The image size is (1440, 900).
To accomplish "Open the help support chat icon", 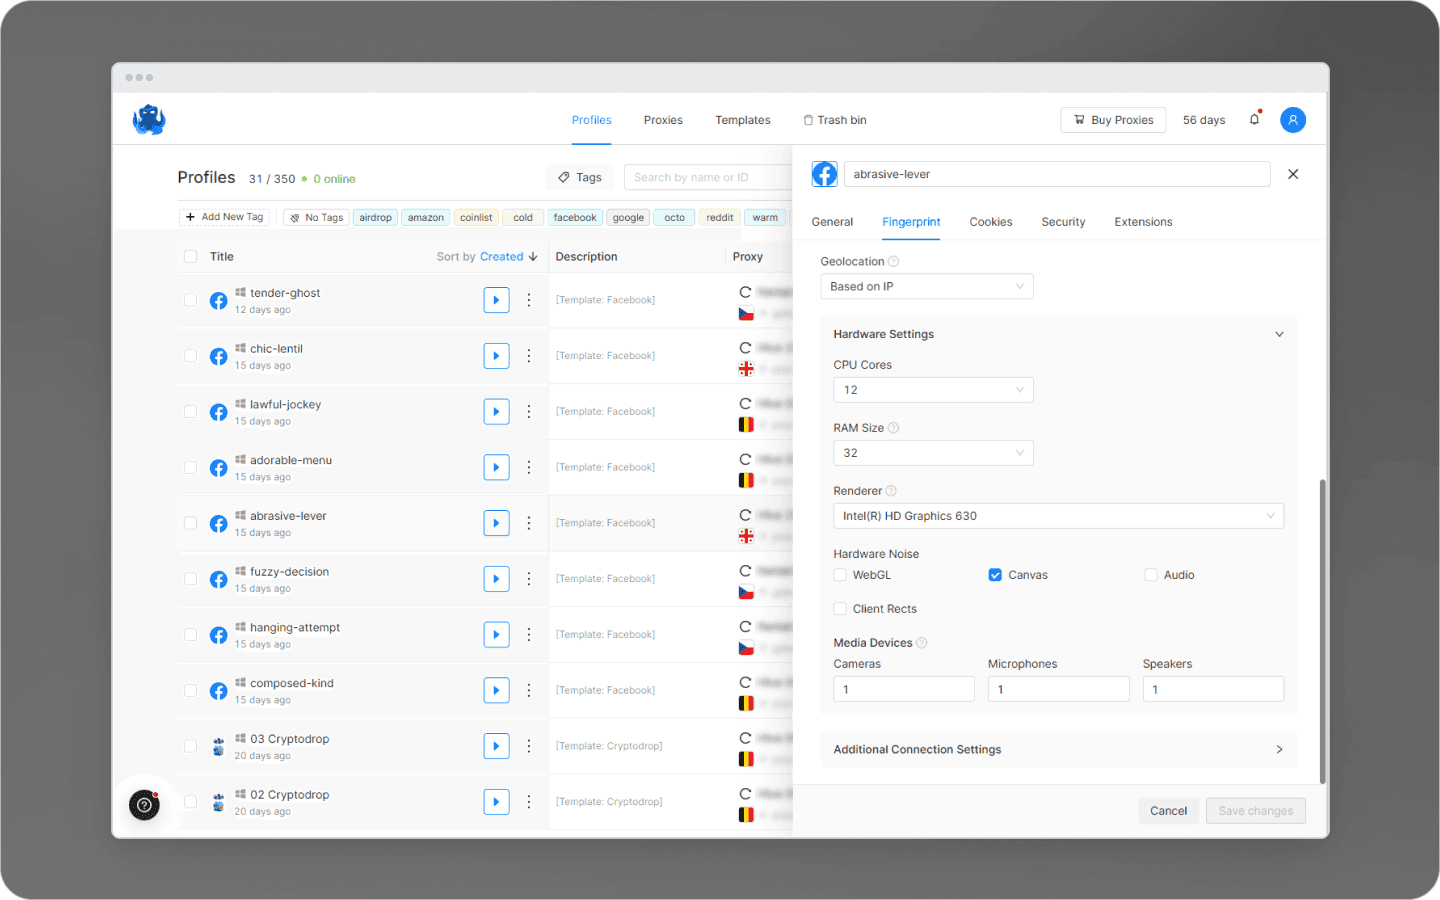I will click(x=144, y=805).
